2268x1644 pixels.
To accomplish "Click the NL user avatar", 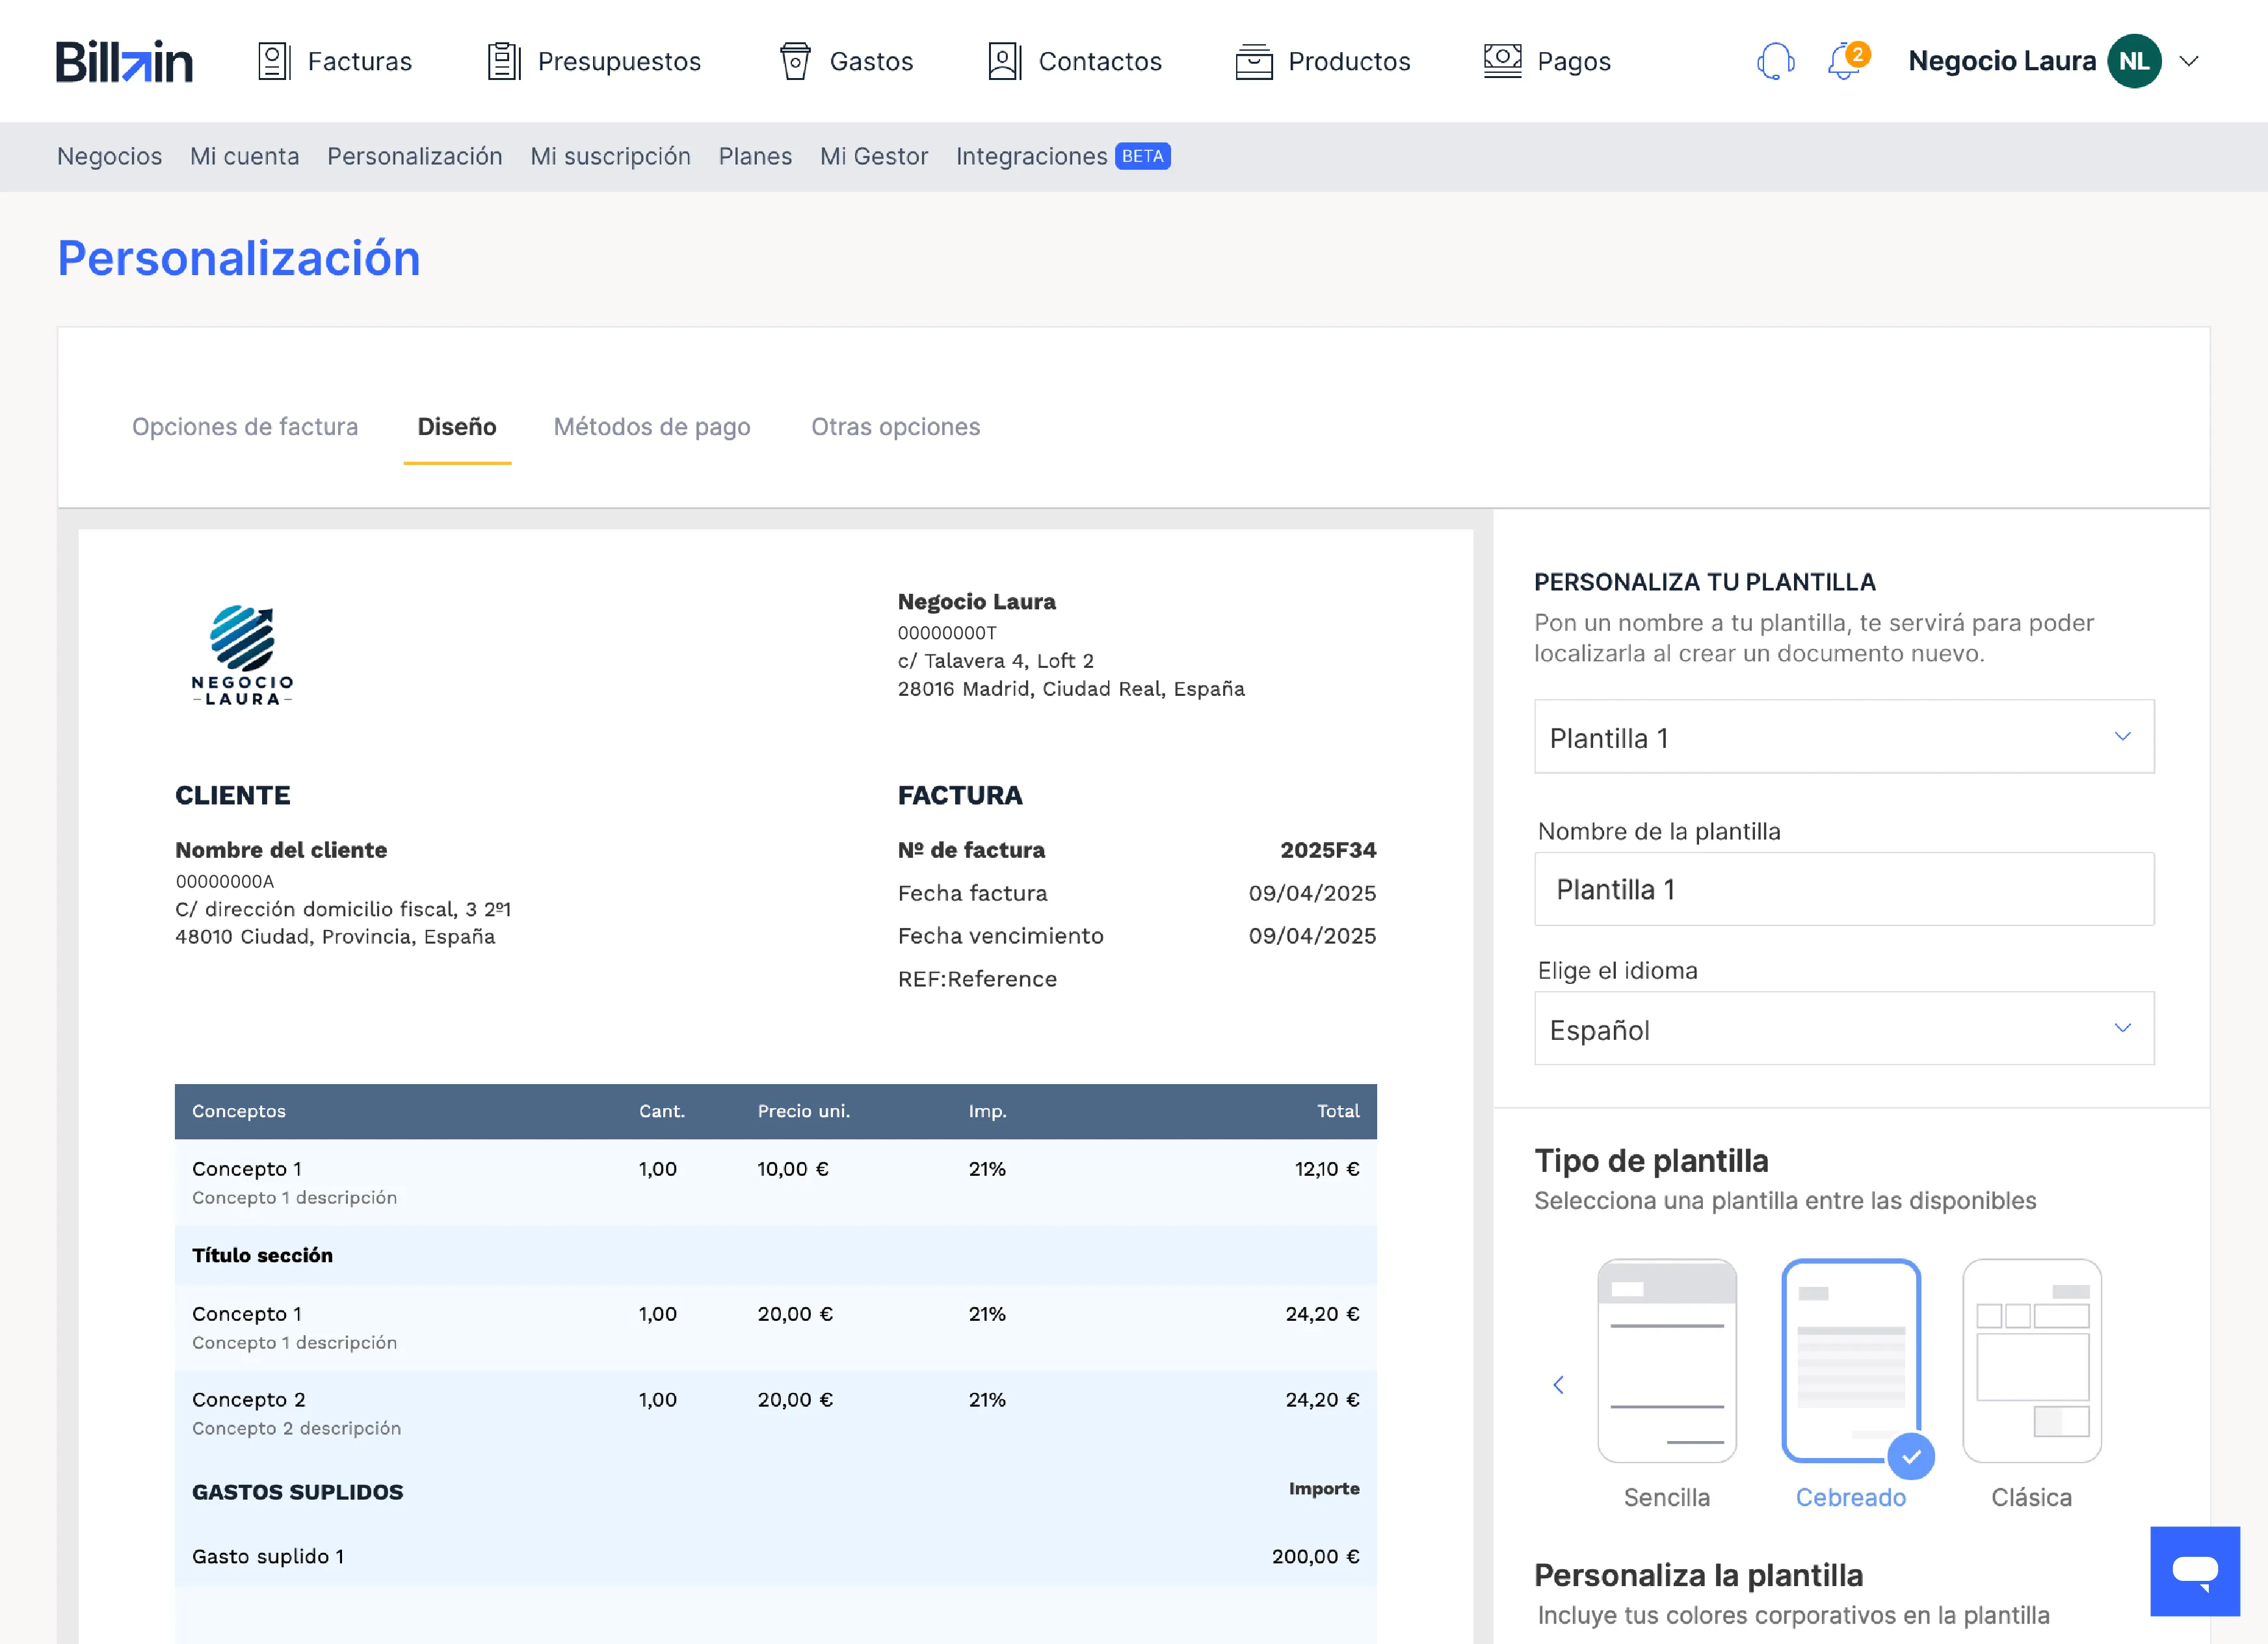I will point(2134,61).
